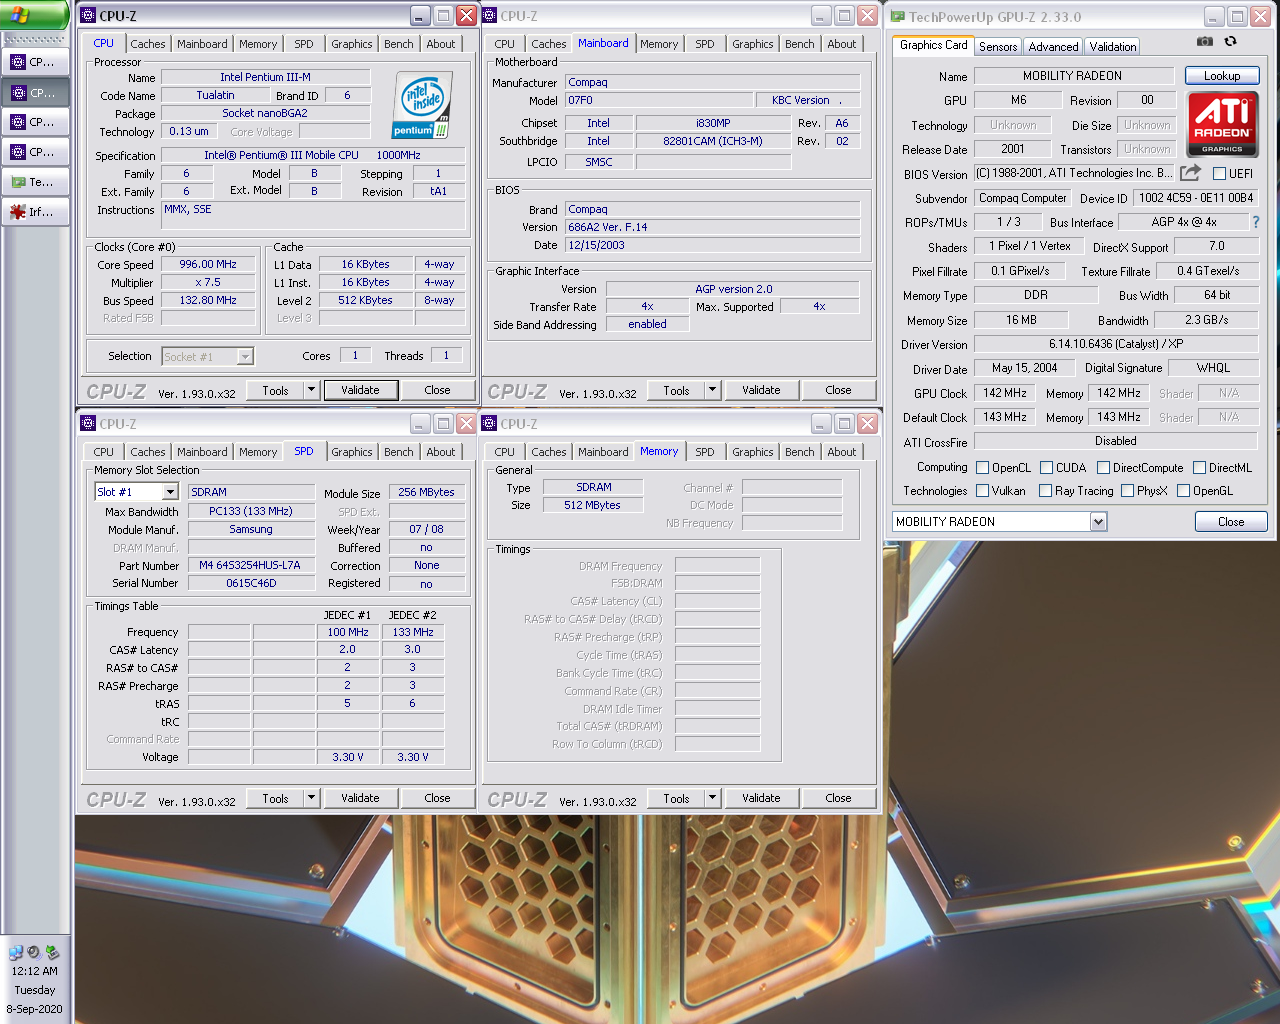Image resolution: width=1280 pixels, height=1024 pixels.
Task: Switch to the GPU-Z Advanced tab
Action: pyautogui.click(x=1053, y=47)
